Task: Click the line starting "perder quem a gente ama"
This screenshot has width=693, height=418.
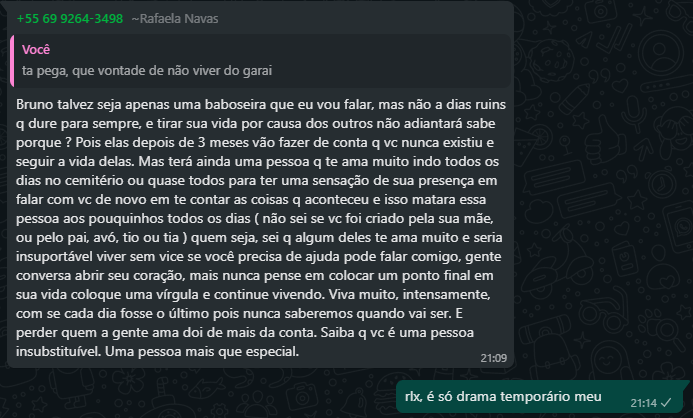Action: pyautogui.click(x=245, y=333)
